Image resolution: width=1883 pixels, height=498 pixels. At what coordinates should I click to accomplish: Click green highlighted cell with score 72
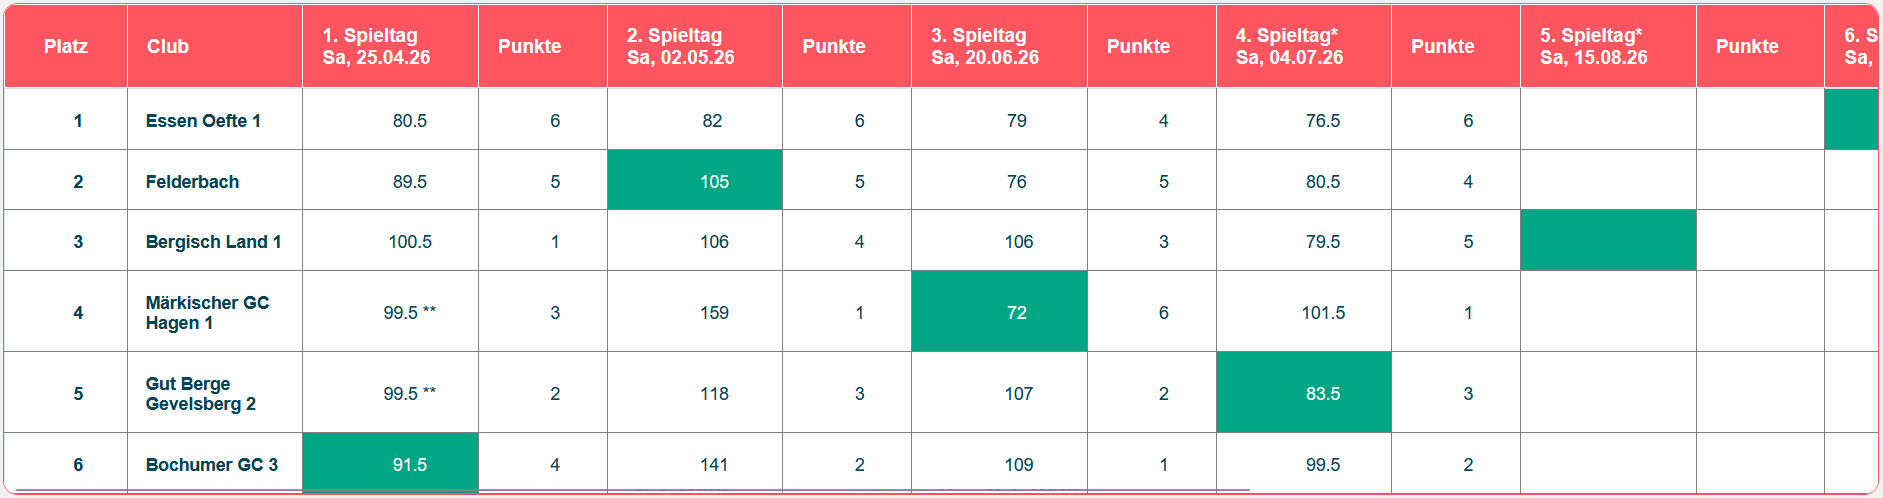(x=999, y=311)
